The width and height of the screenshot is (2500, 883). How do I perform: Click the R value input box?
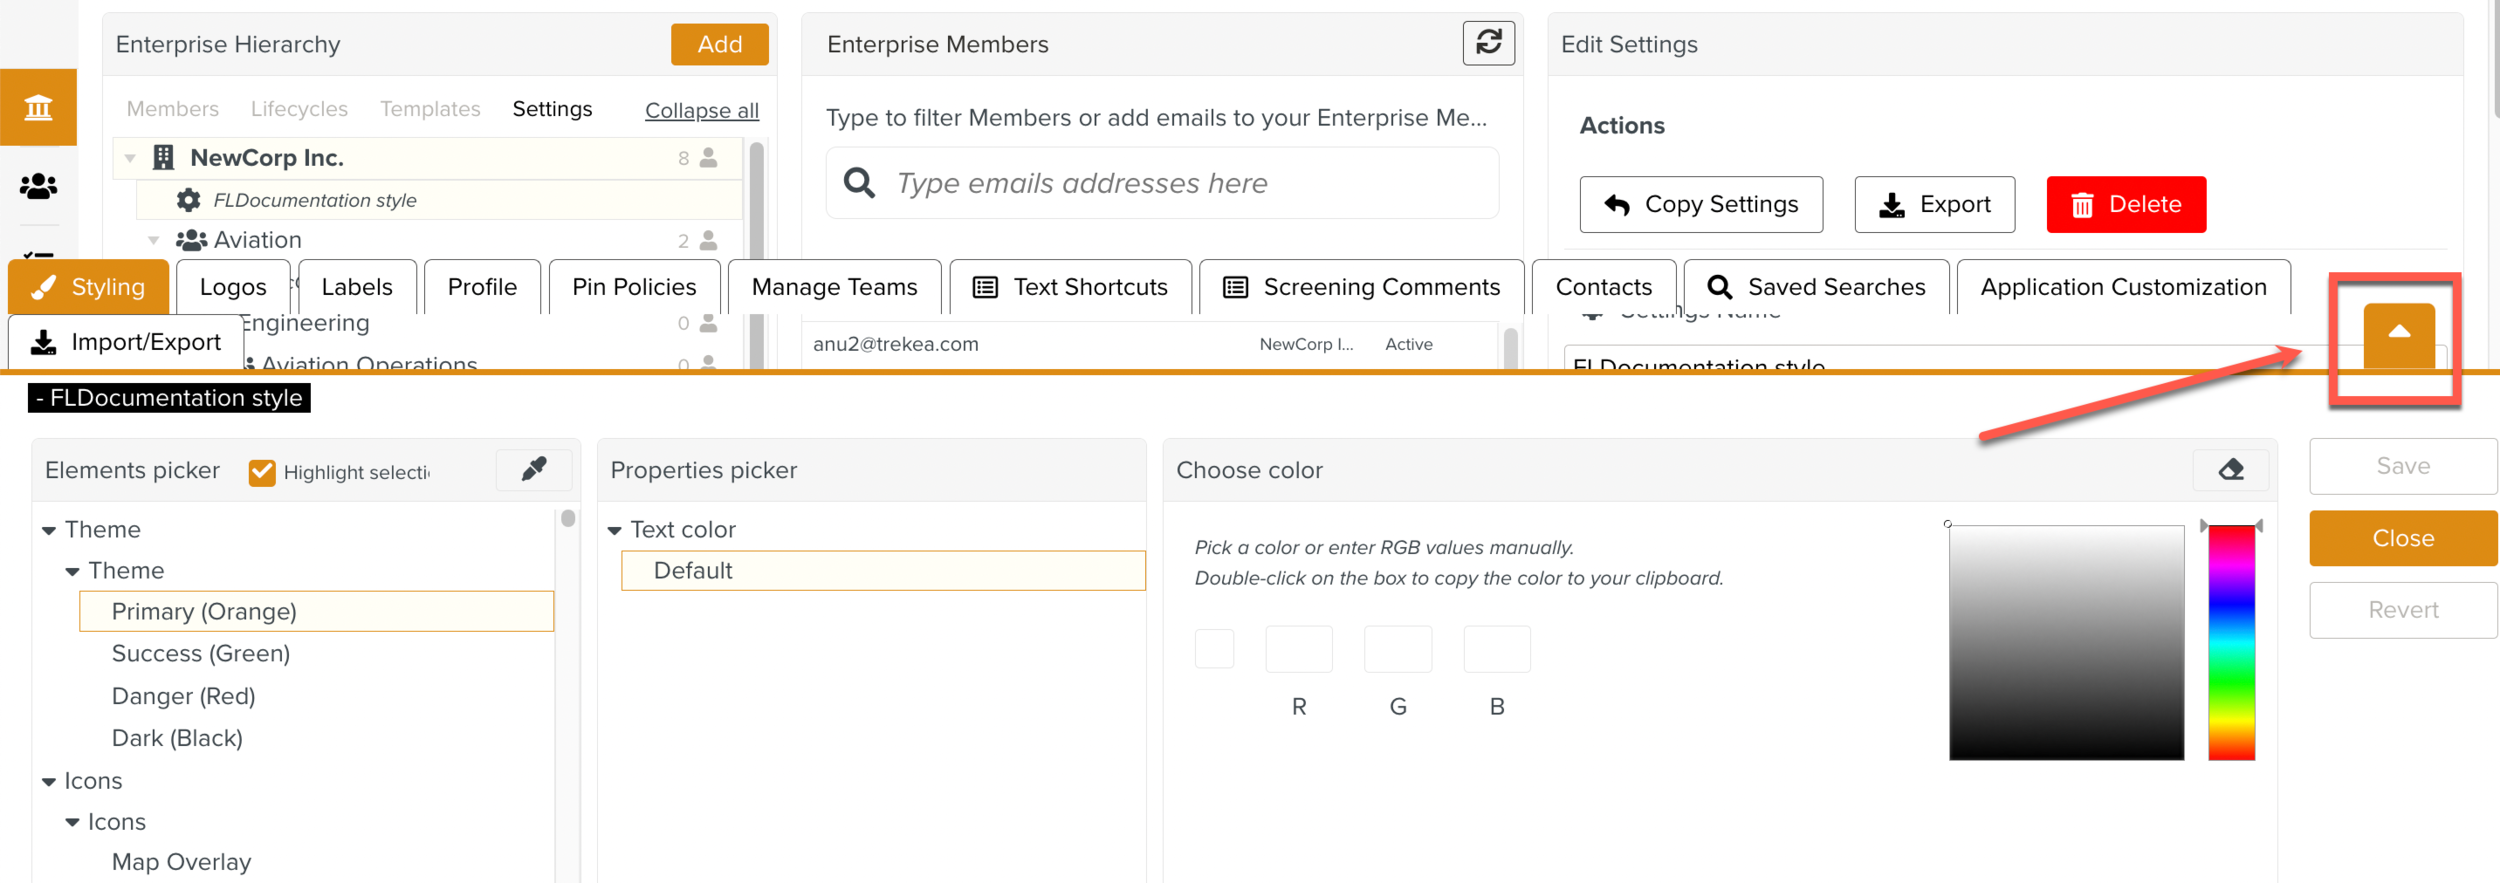(x=1298, y=649)
